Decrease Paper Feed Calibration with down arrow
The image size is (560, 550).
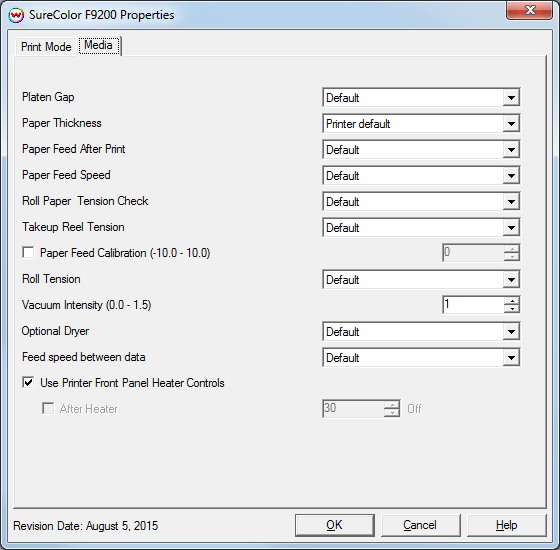coord(512,257)
